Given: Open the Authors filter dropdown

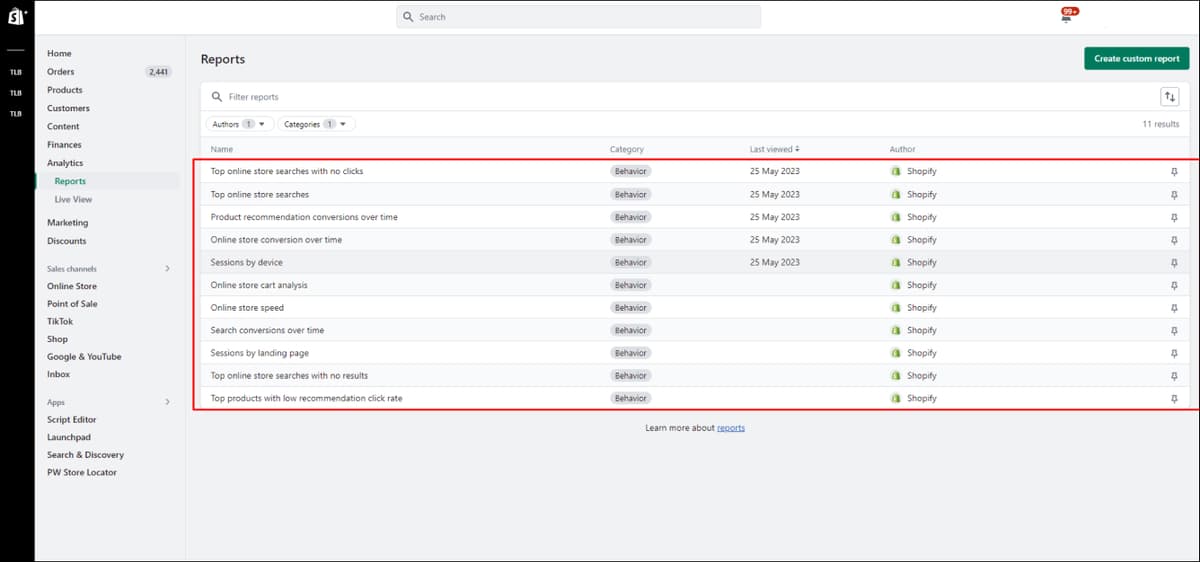Looking at the screenshot, I should coord(240,124).
